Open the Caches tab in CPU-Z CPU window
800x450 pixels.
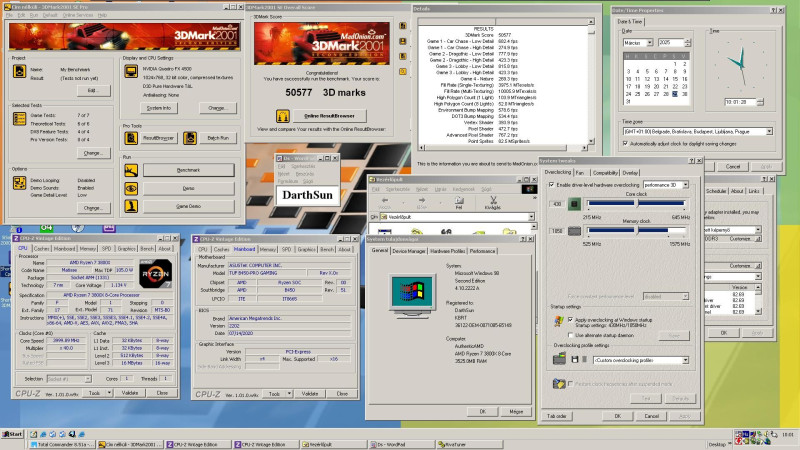(41, 248)
